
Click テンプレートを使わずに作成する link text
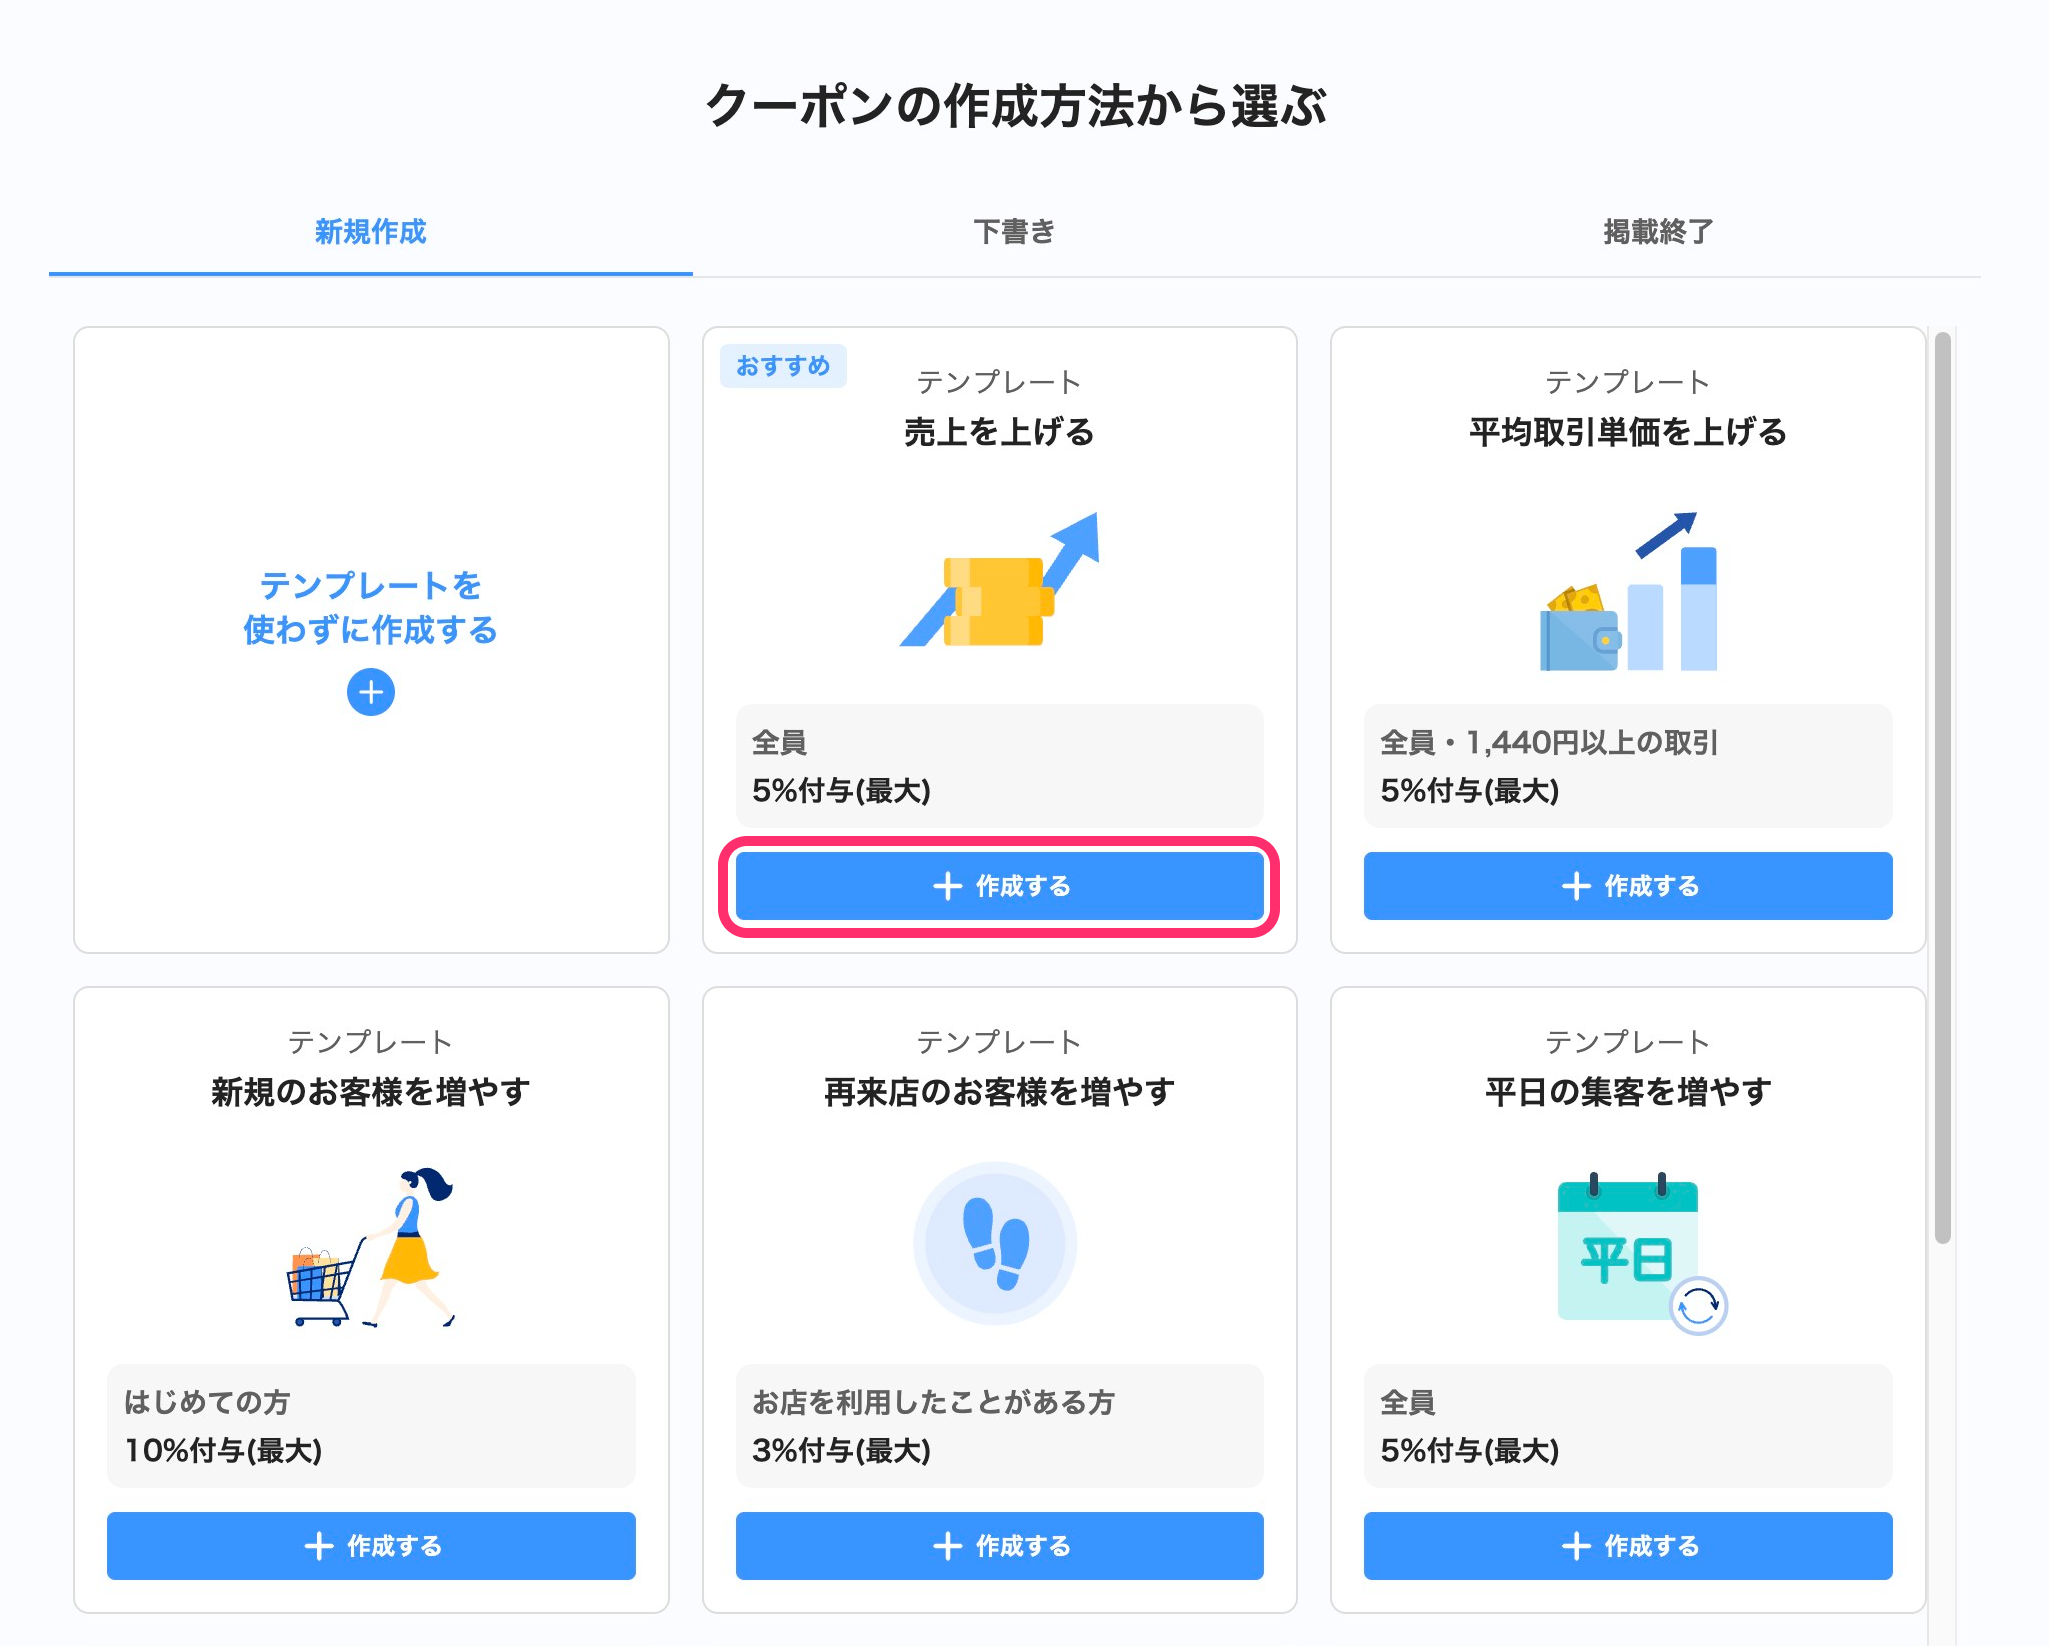click(x=370, y=607)
